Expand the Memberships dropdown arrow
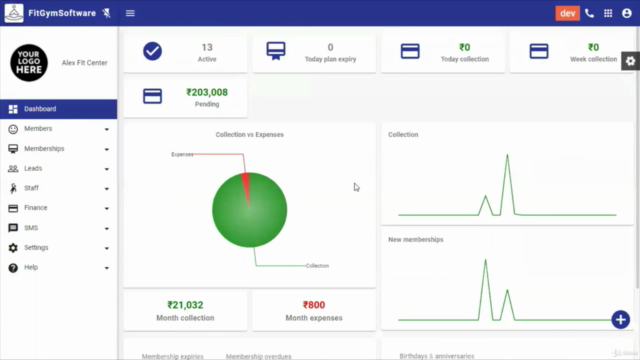The image size is (640, 360). (x=107, y=149)
